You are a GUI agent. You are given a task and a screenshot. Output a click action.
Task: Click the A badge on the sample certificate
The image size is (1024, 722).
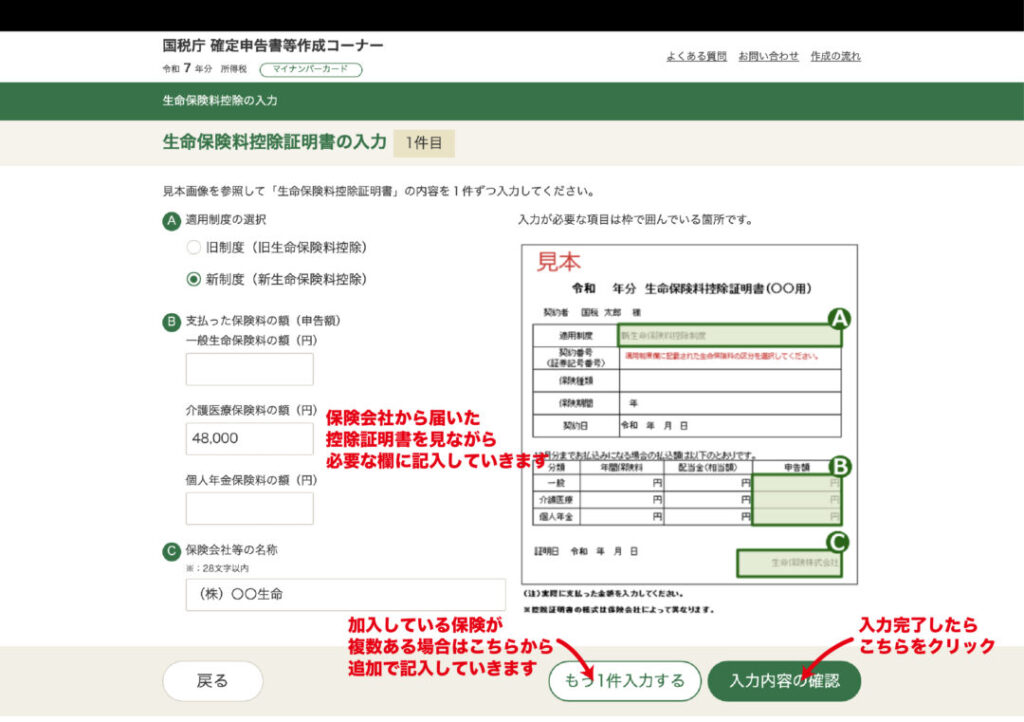pos(839,318)
